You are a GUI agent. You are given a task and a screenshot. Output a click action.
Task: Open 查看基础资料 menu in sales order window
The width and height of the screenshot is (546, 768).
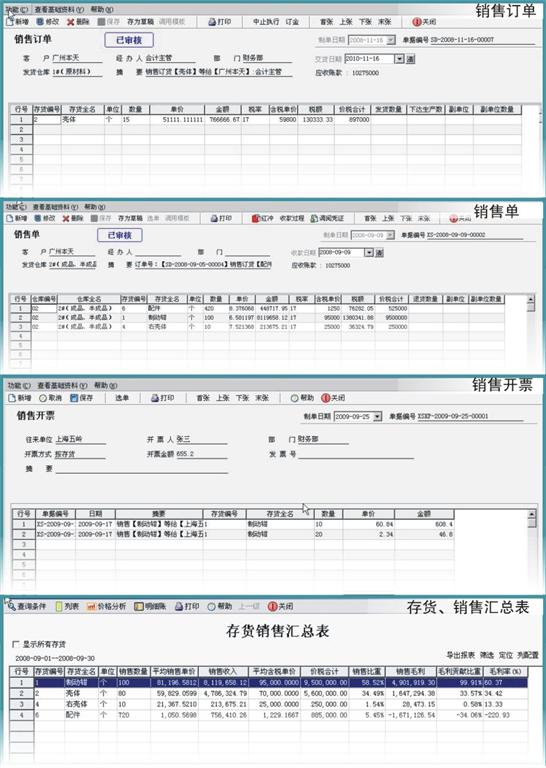tap(59, 9)
